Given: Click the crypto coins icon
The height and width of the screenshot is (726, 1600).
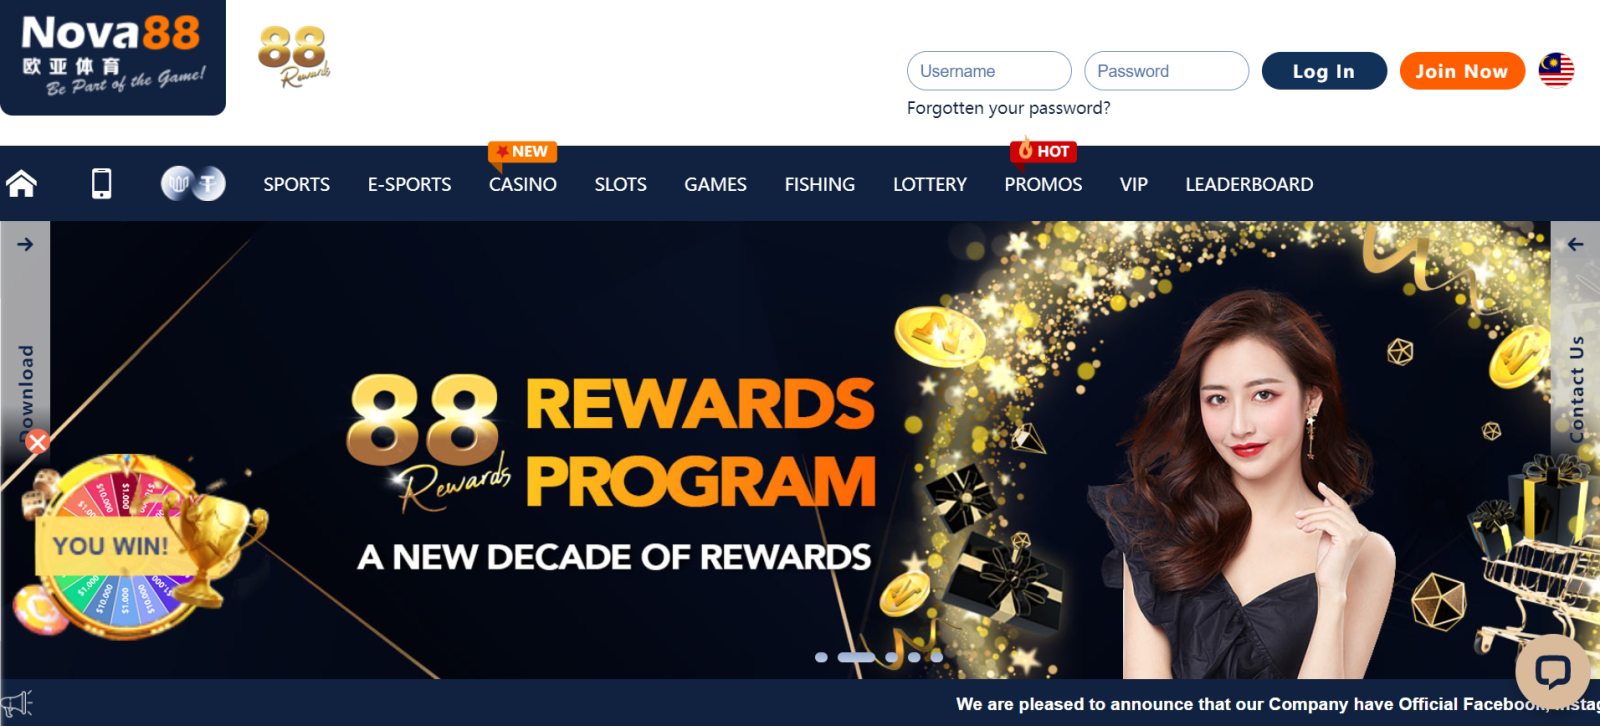Looking at the screenshot, I should [x=193, y=184].
